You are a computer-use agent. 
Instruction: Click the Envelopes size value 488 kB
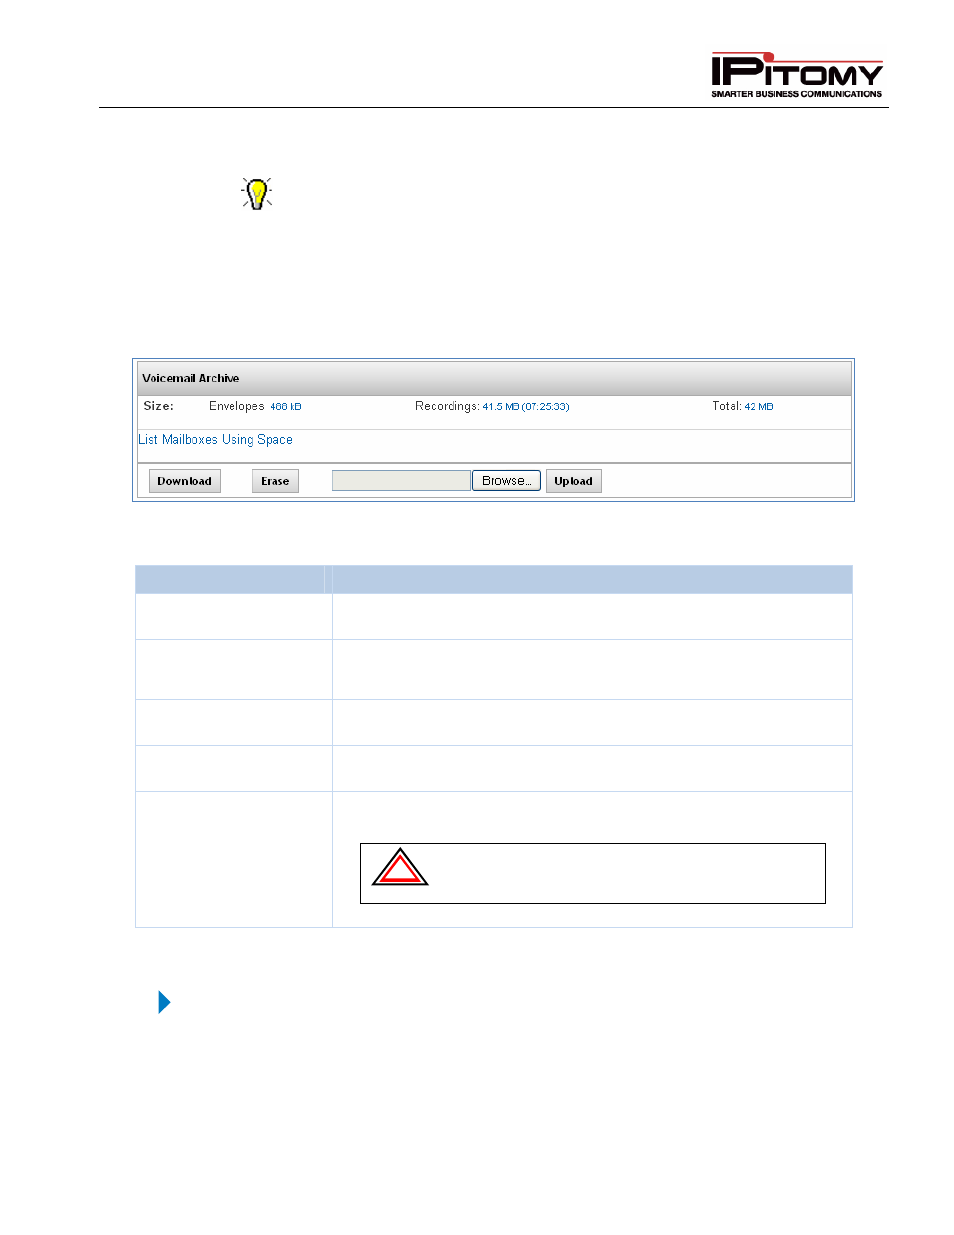tap(286, 407)
